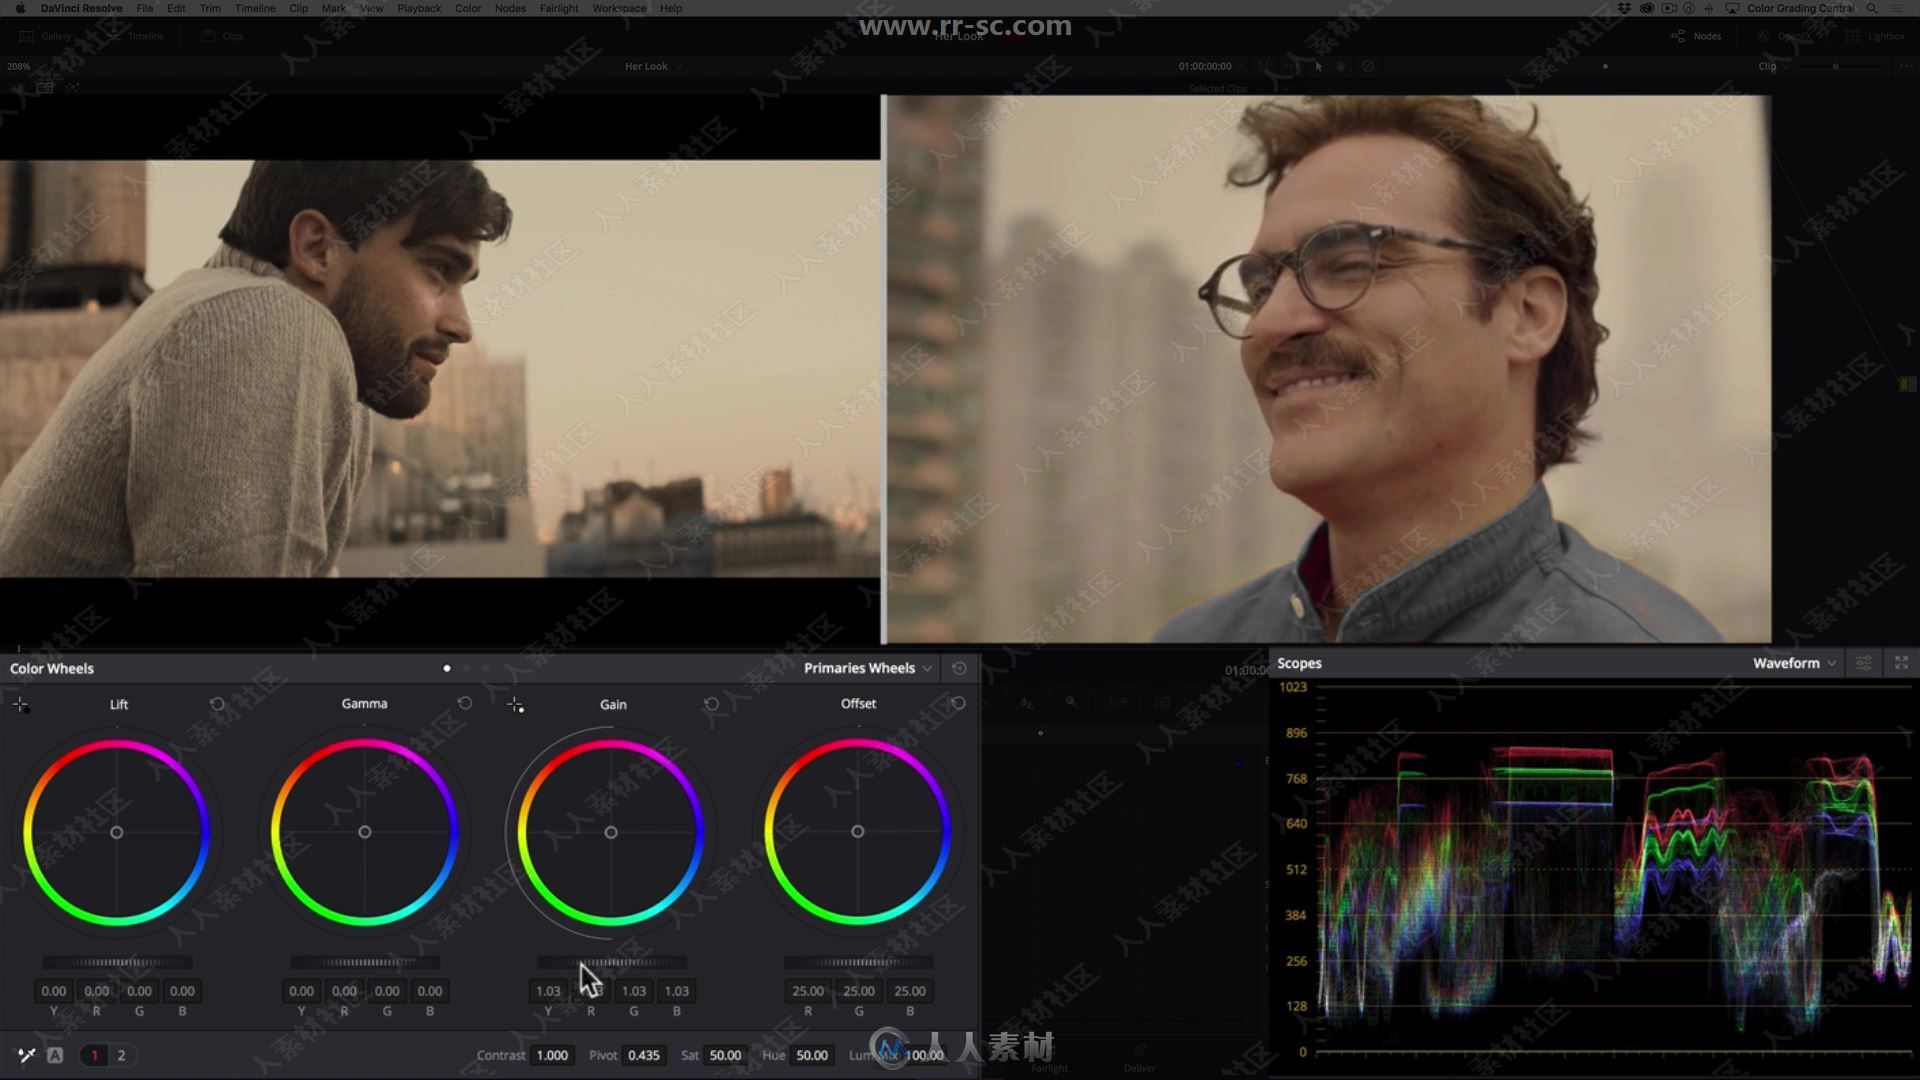Viewport: 1920px width, 1080px height.
Task: Expand Scopes panel to full window
Action: point(1901,663)
